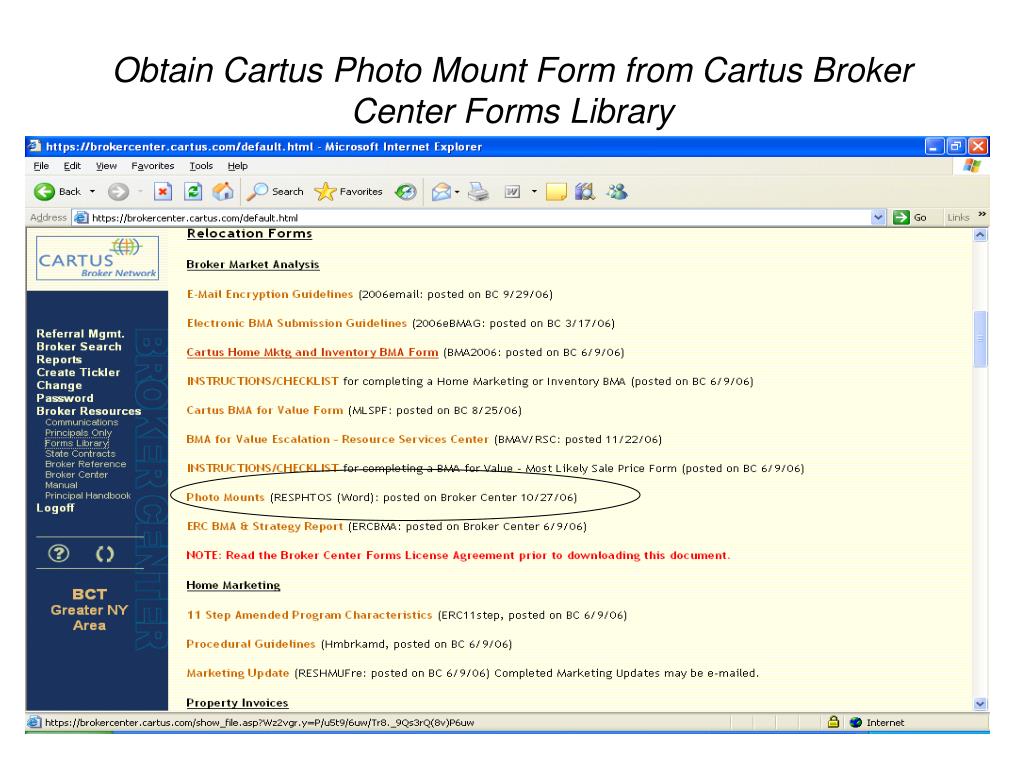Click the Mail envelope icon

pos(441,191)
